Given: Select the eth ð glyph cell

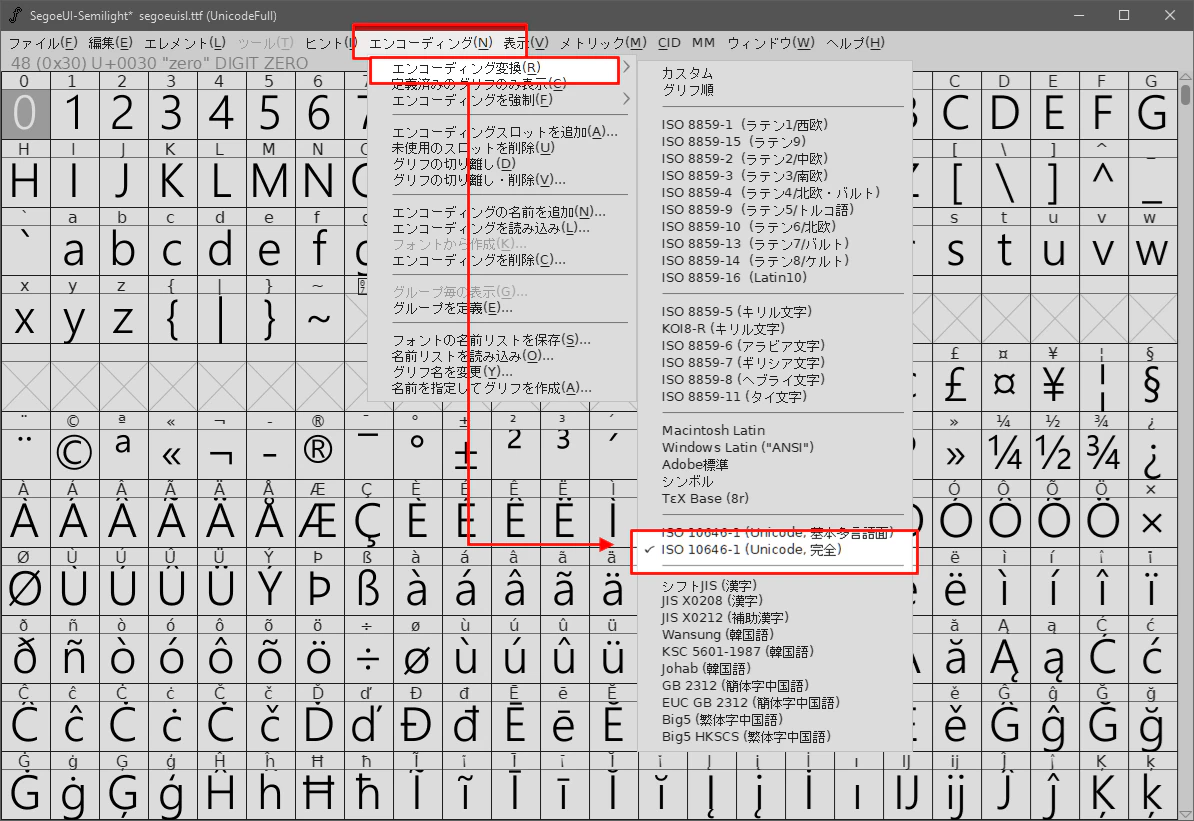Looking at the screenshot, I should point(25,658).
